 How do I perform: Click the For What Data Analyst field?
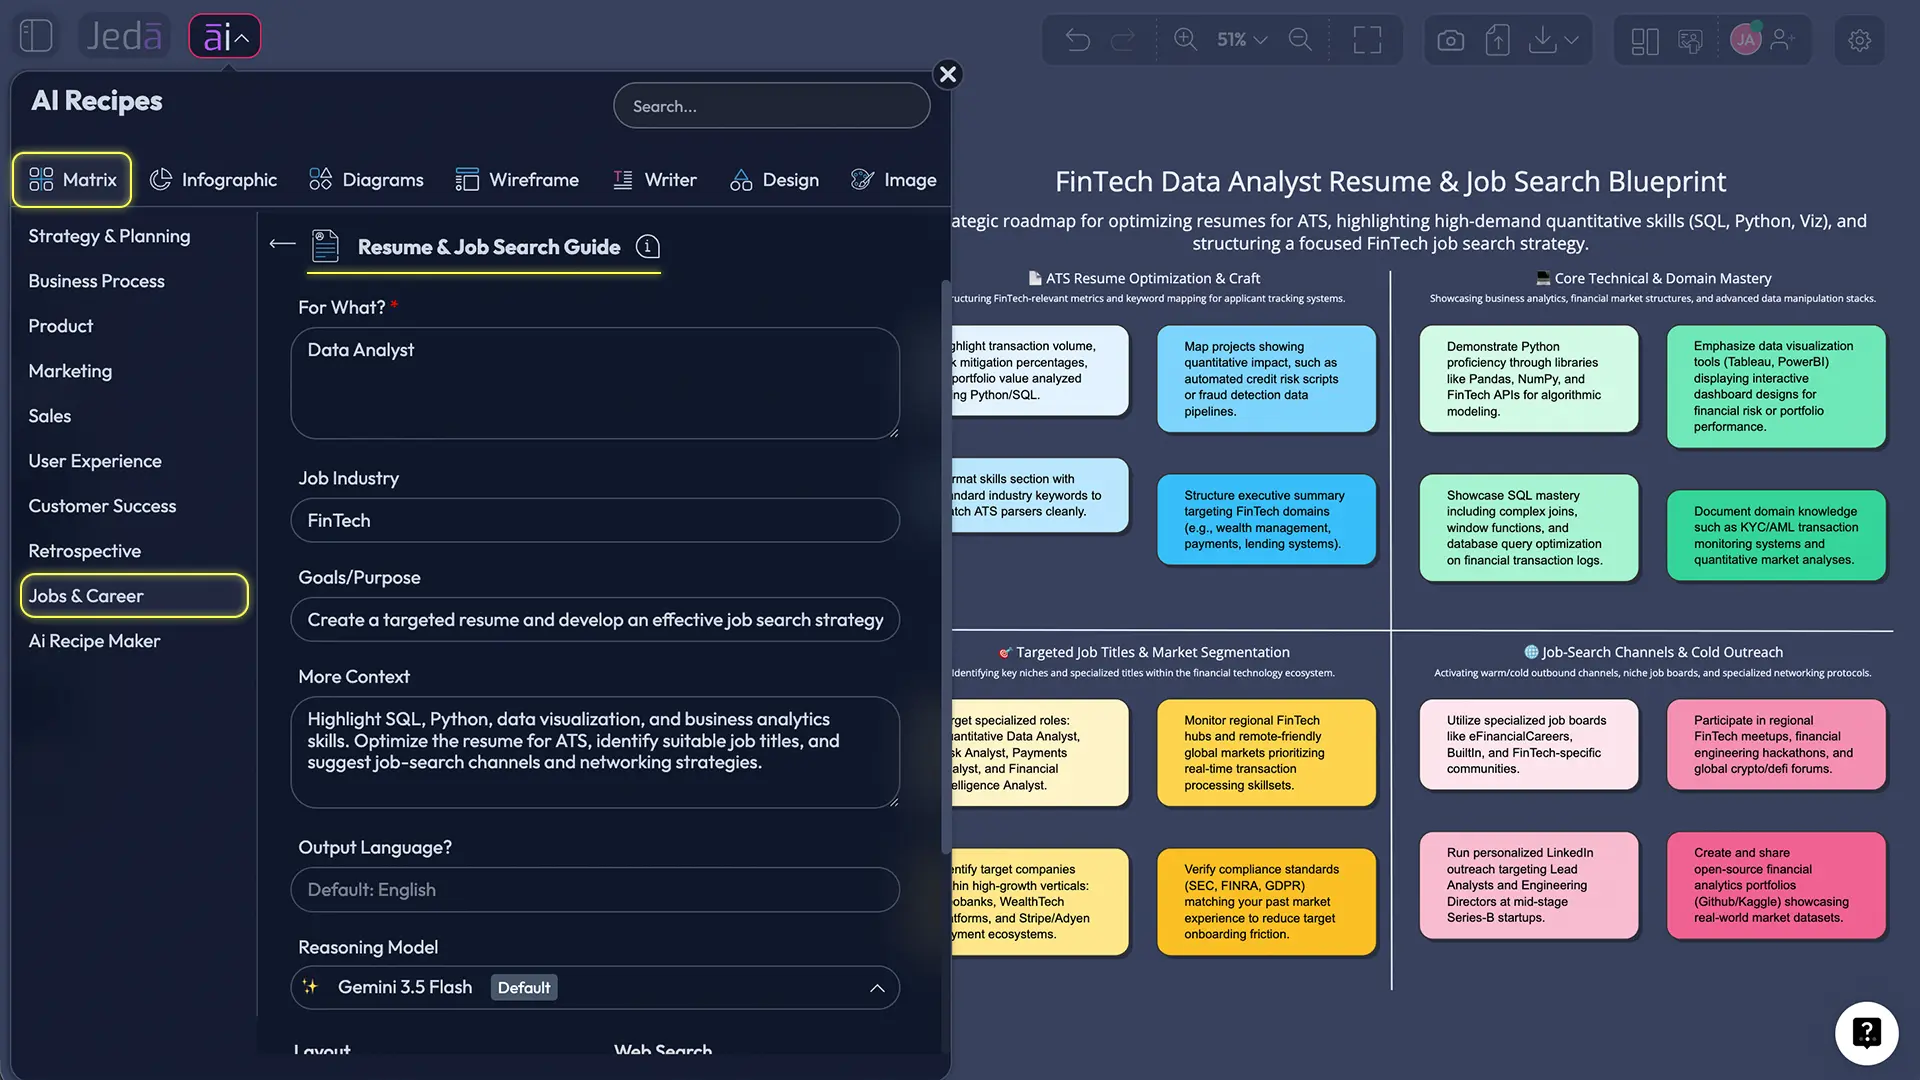click(x=595, y=383)
